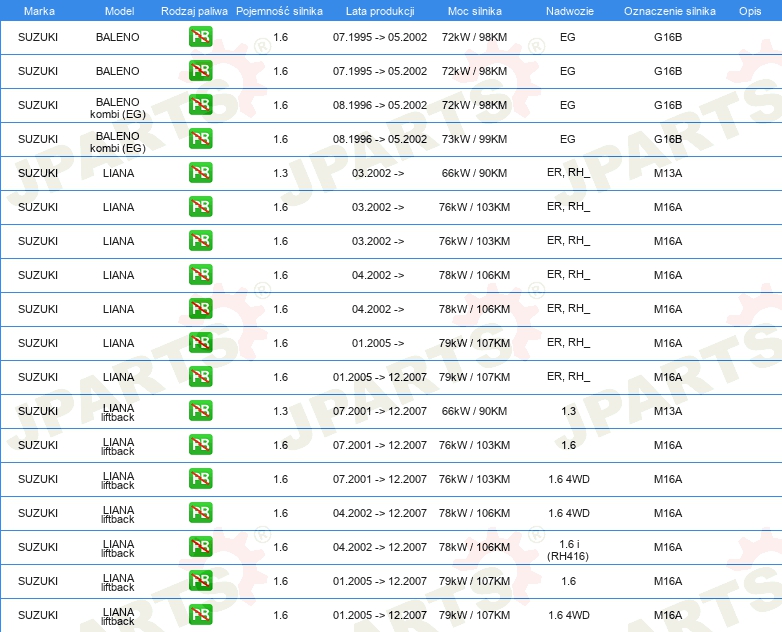782x632 pixels.
Task: Select BALENO kombi (EG) in the 72kW row
Action: 118,108
